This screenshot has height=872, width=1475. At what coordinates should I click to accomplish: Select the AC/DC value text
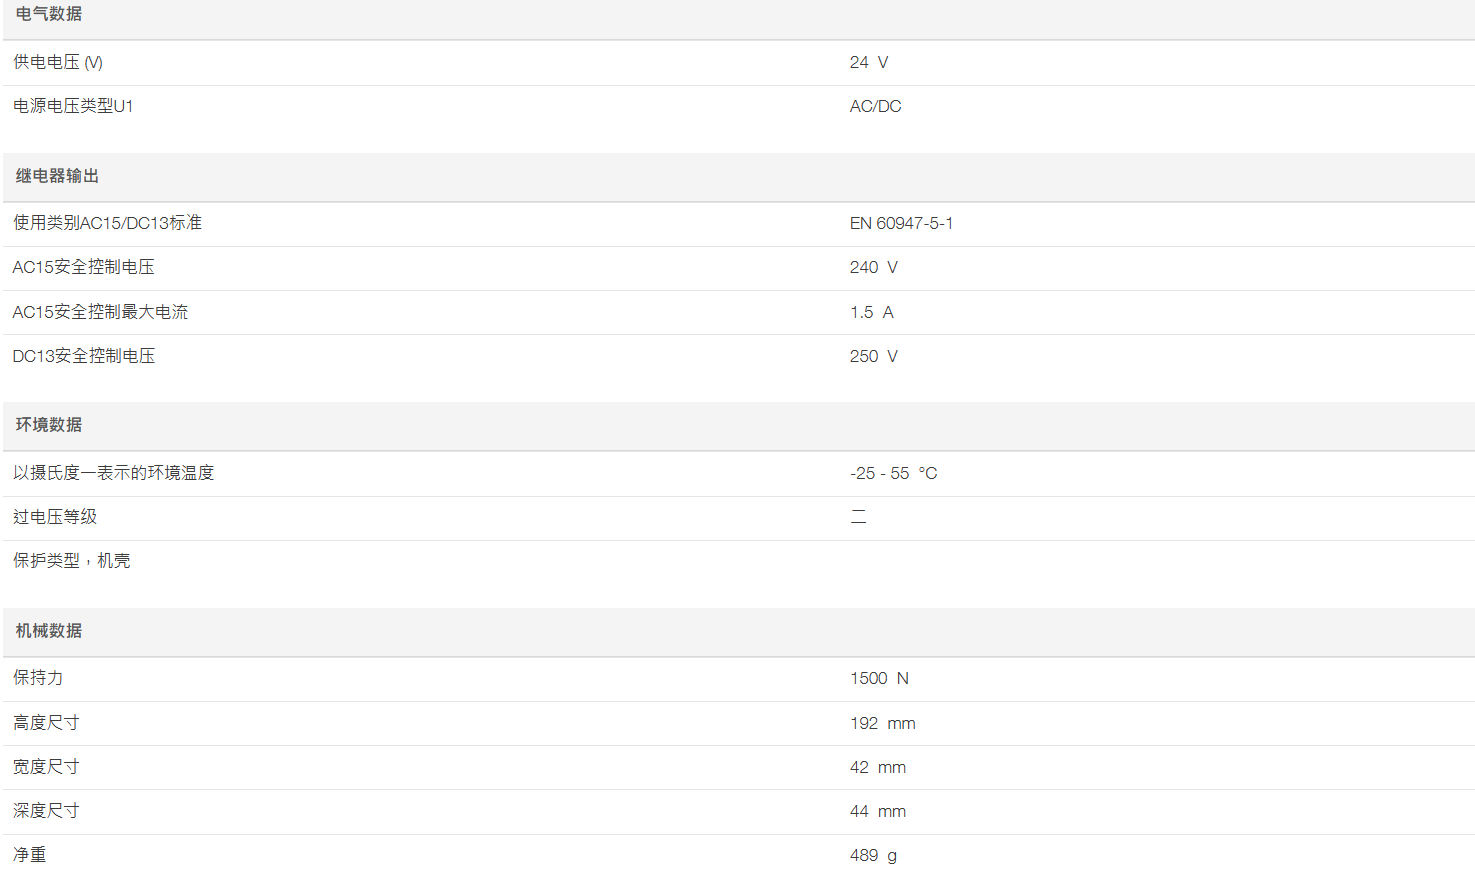876,106
